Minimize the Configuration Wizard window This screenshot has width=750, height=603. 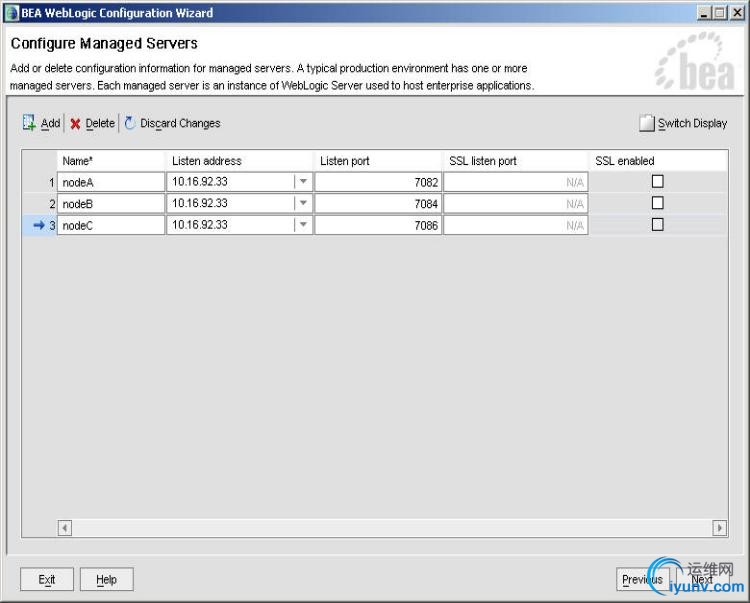704,13
